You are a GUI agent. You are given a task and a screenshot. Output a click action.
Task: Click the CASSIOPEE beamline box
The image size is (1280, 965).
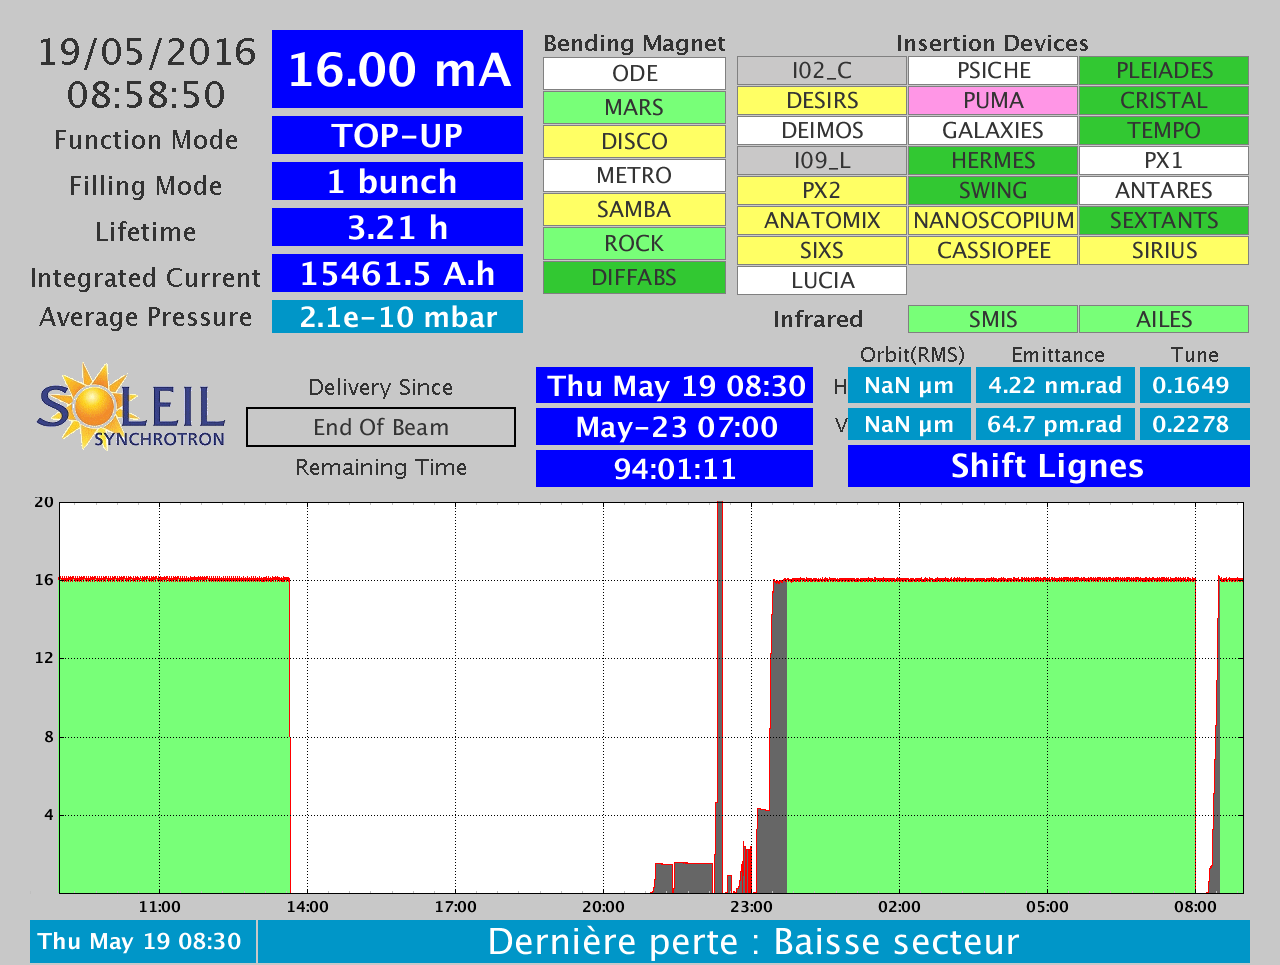(993, 250)
